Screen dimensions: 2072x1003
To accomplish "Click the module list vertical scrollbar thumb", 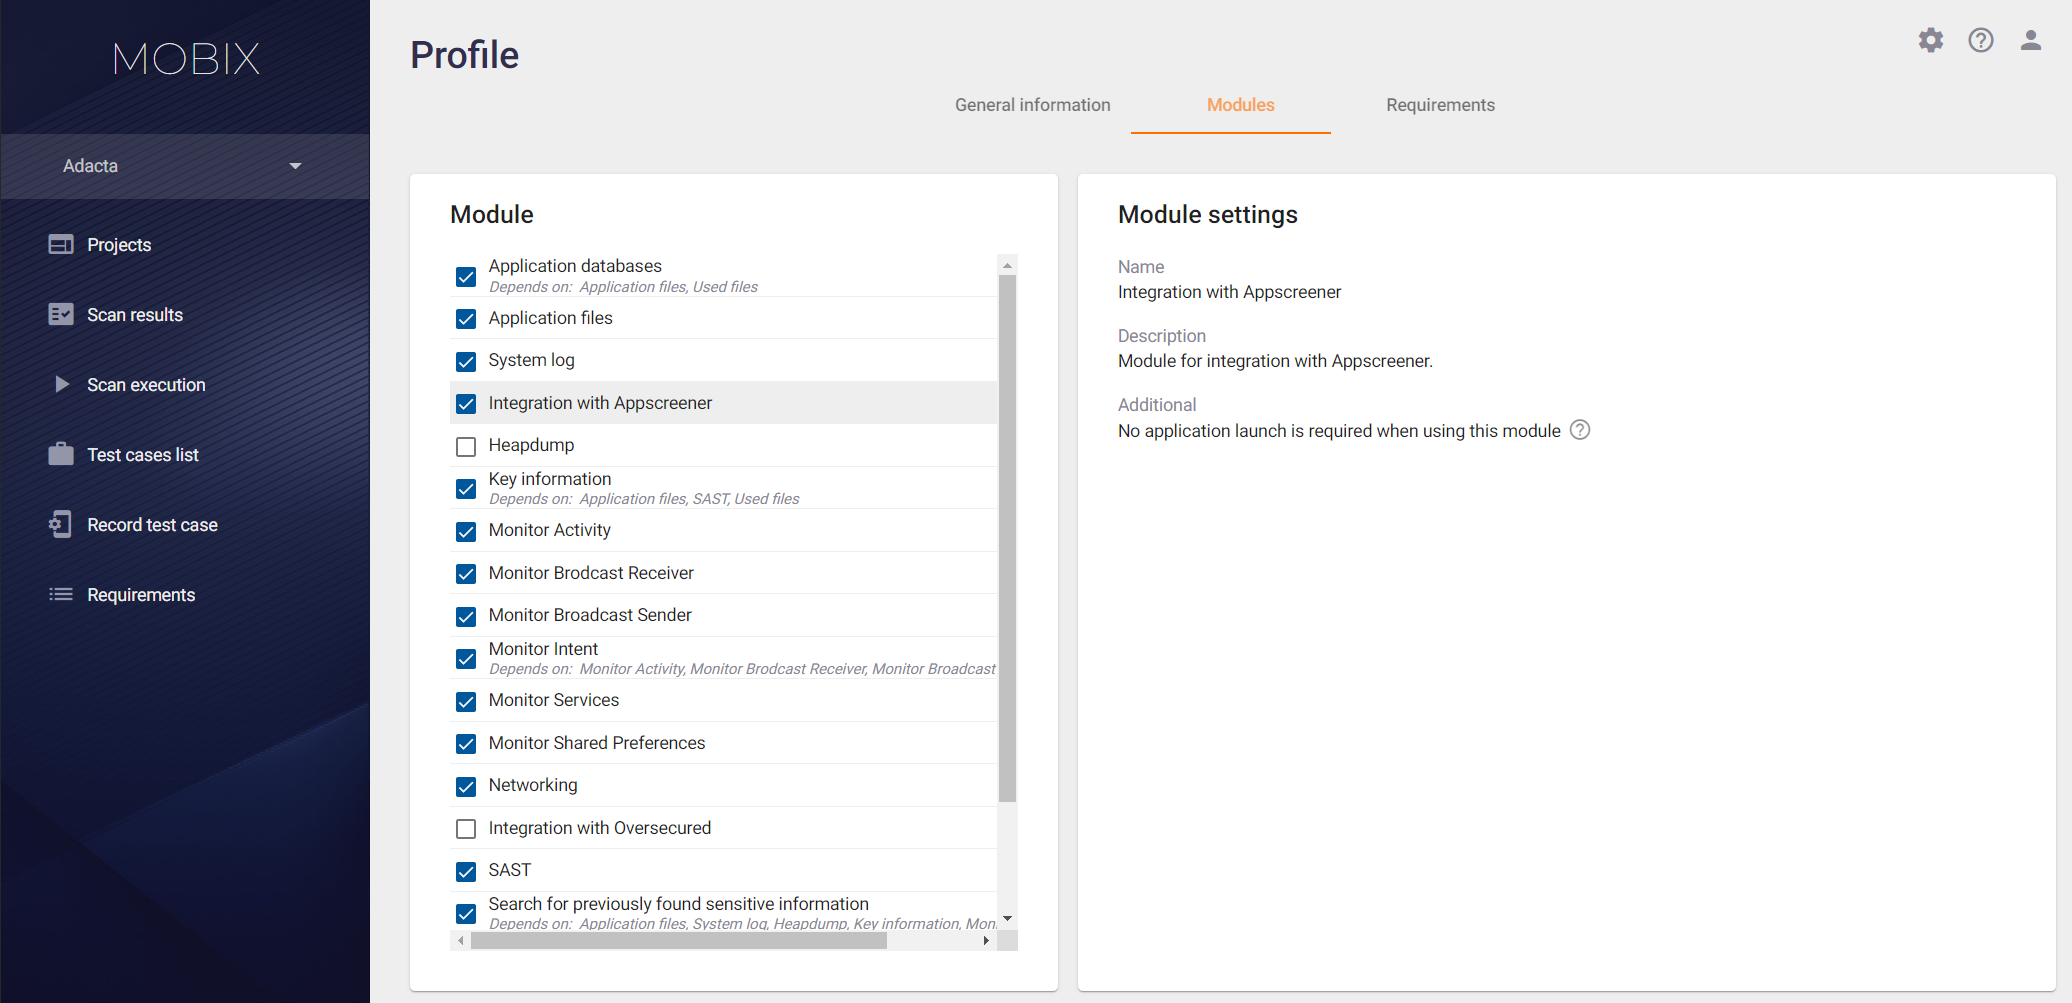I will (x=1008, y=538).
